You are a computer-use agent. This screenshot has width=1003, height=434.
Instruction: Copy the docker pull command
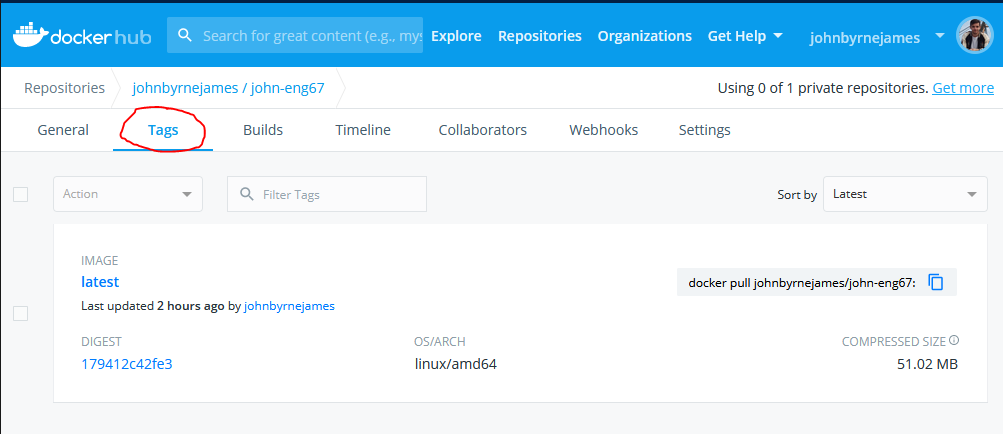tap(936, 282)
